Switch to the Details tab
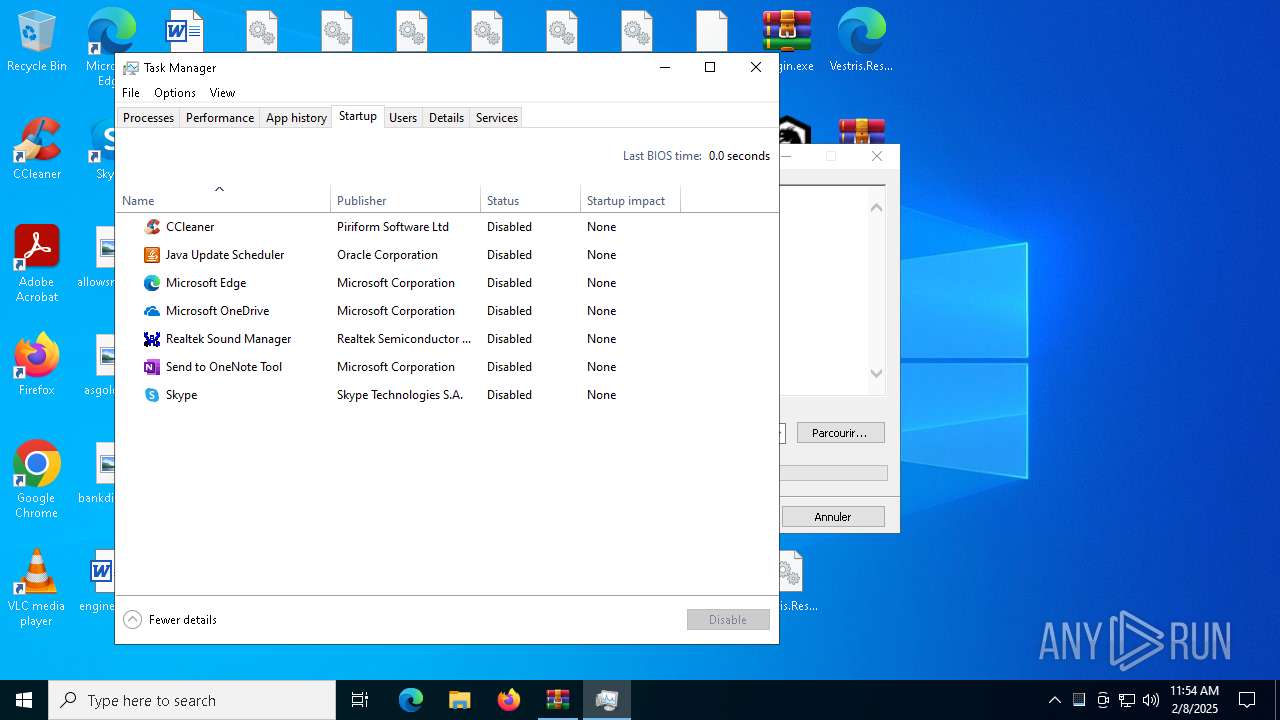The width and height of the screenshot is (1280, 720). point(446,118)
